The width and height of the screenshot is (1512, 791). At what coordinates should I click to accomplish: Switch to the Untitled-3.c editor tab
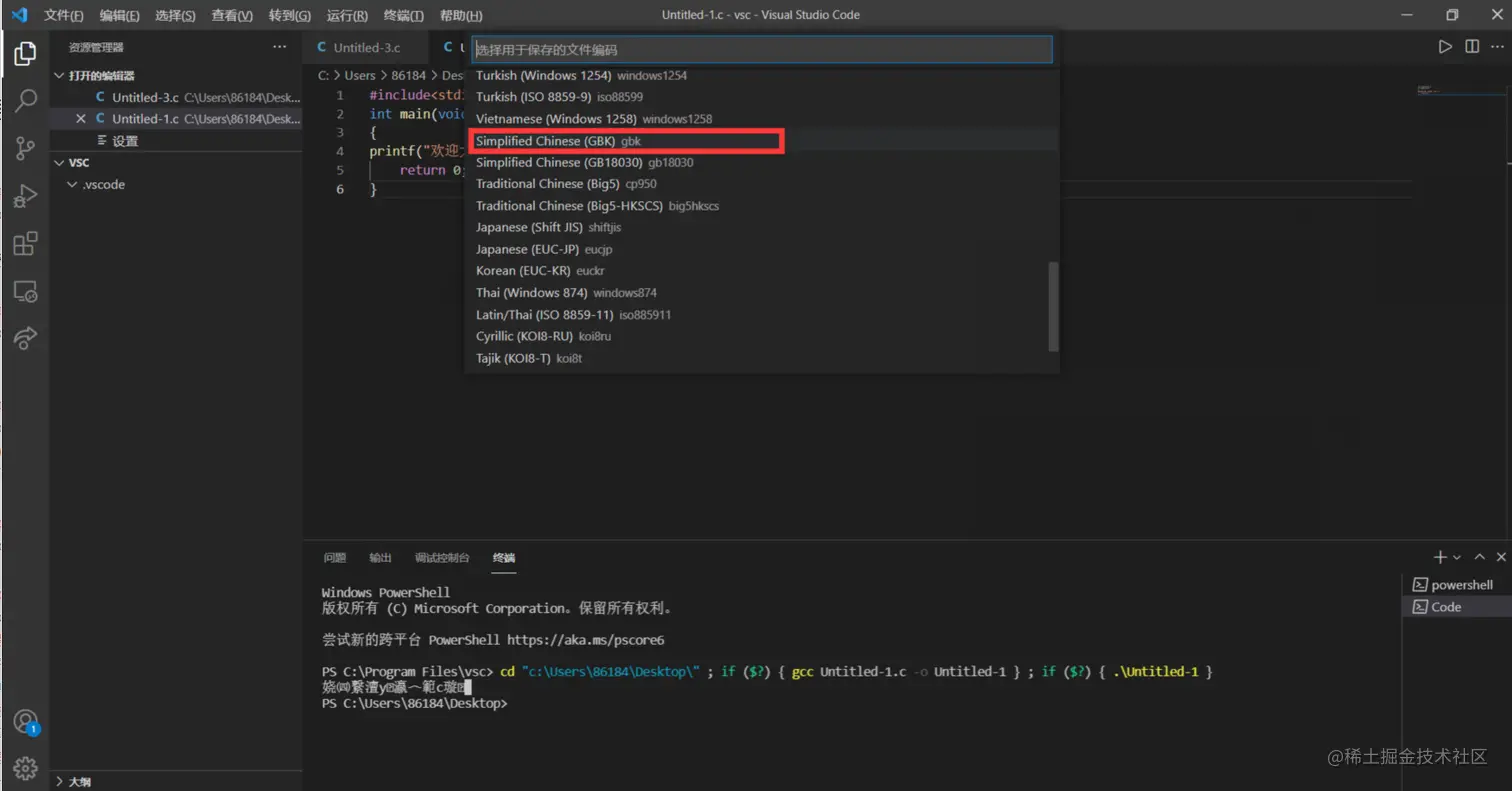[366, 47]
